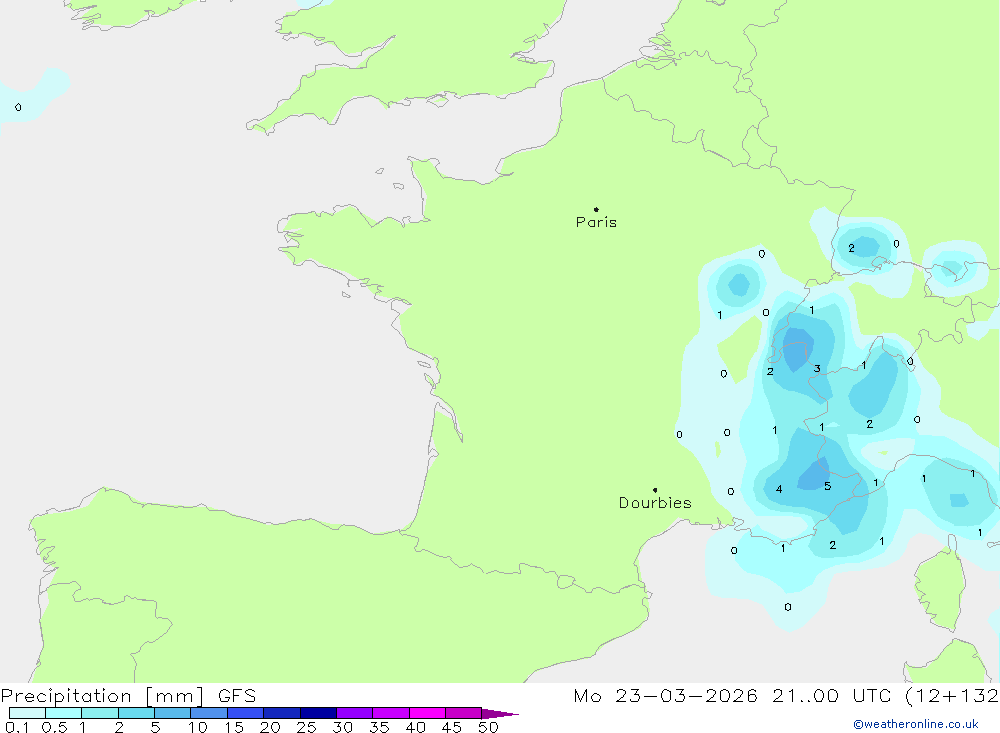Click the Paris city label

(596, 222)
